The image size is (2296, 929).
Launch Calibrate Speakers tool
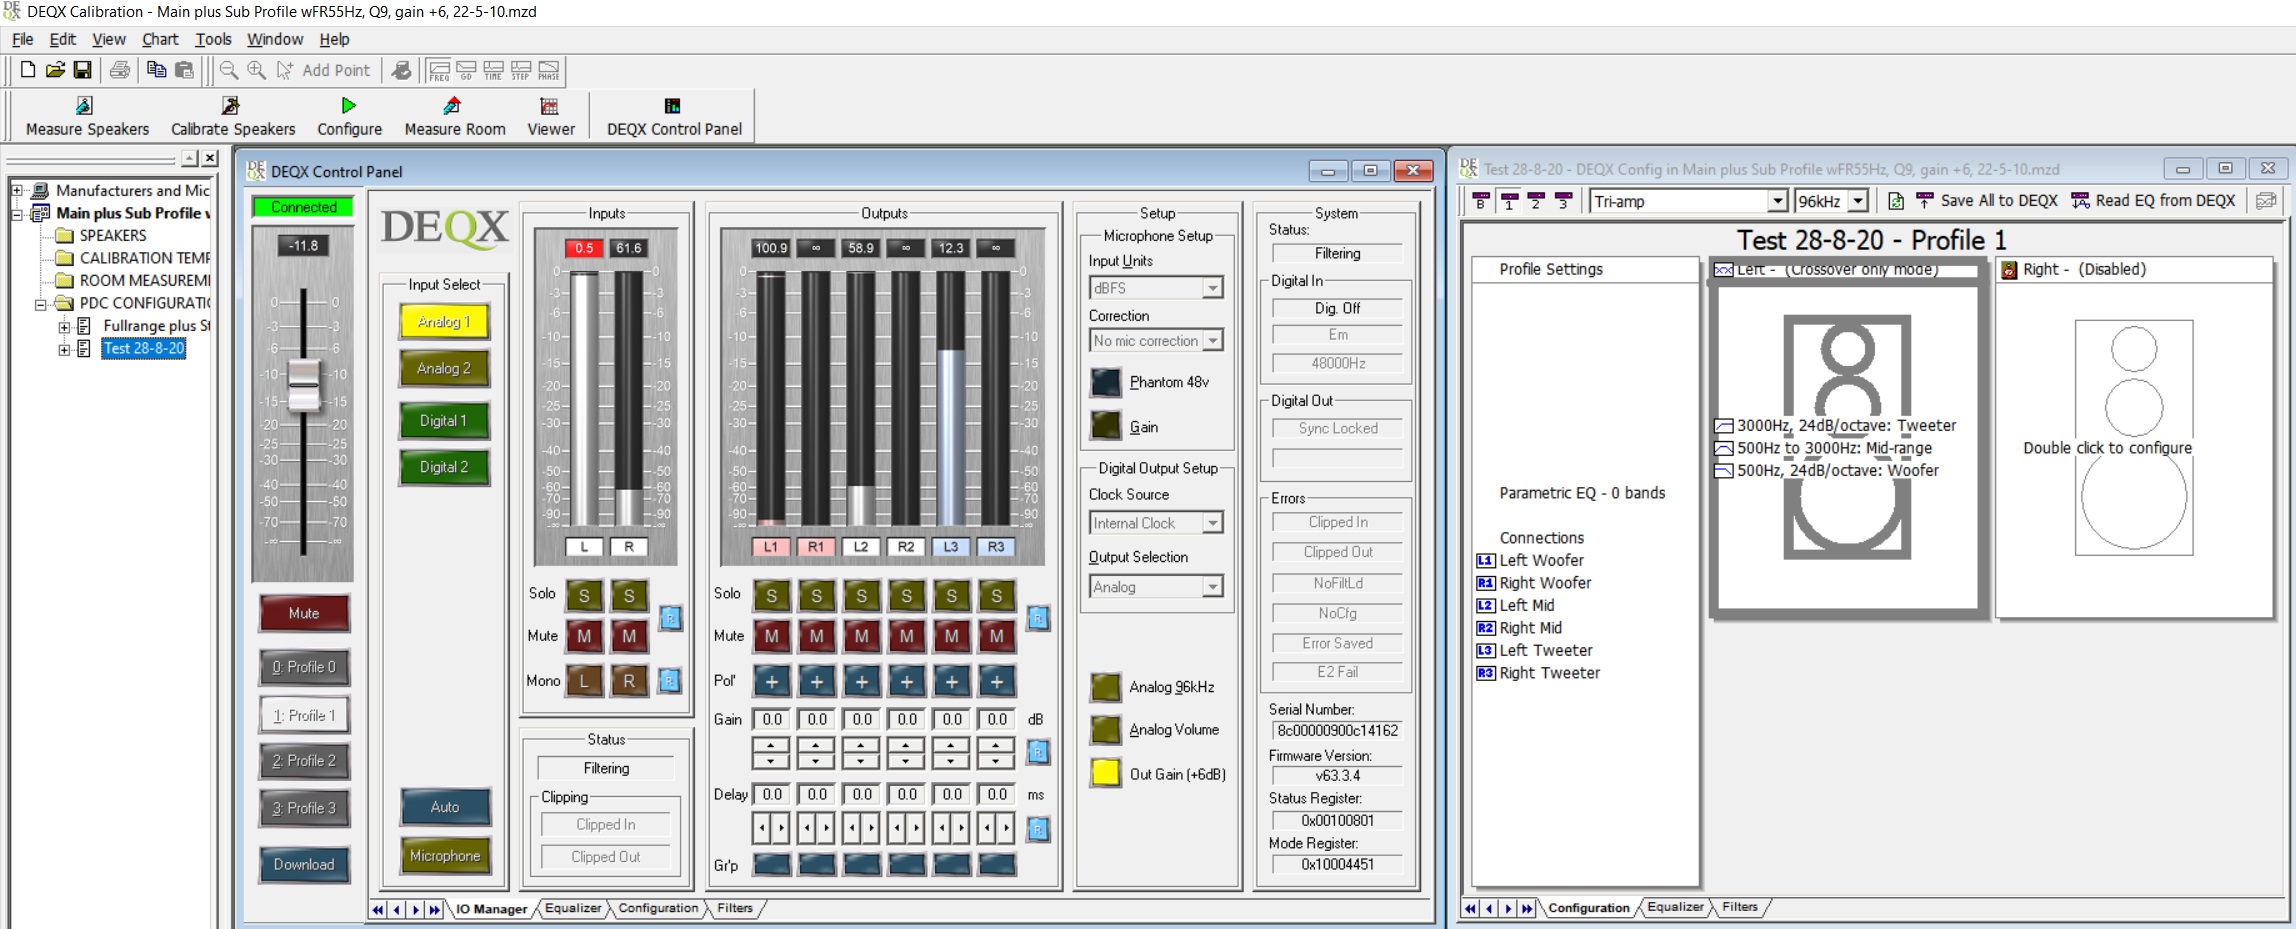point(233,117)
